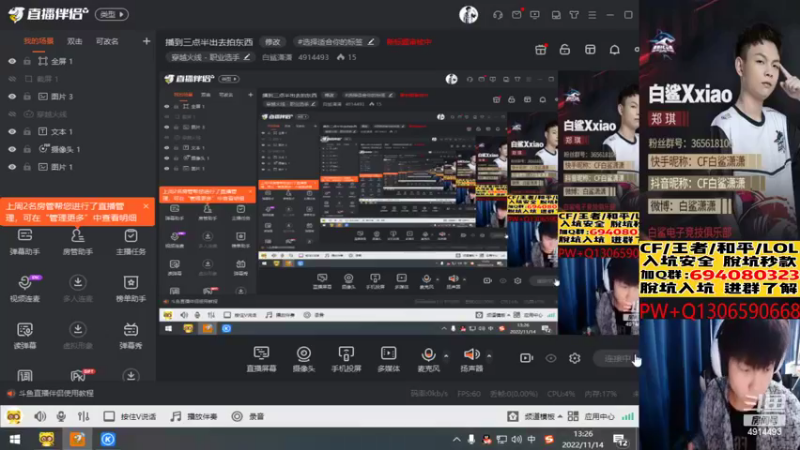
Task: Open the mail icon in title bar
Action: (x=517, y=15)
